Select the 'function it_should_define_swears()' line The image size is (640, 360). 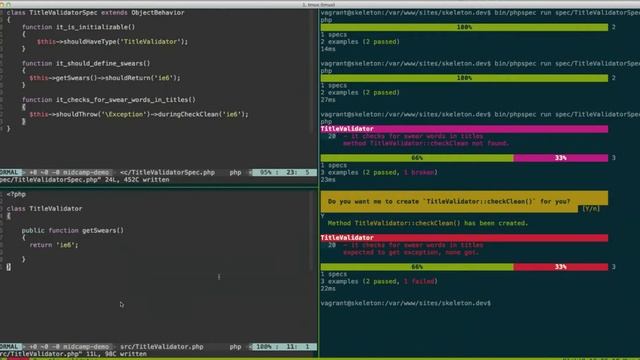tap(86, 63)
